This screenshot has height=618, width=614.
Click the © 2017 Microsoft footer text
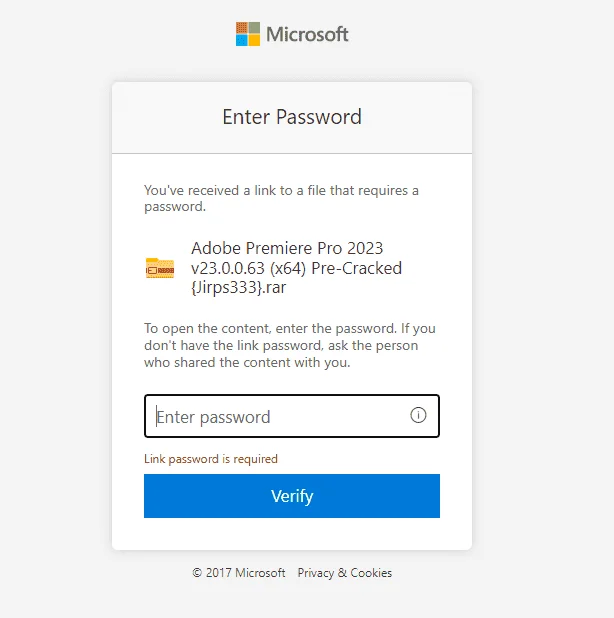[239, 573]
